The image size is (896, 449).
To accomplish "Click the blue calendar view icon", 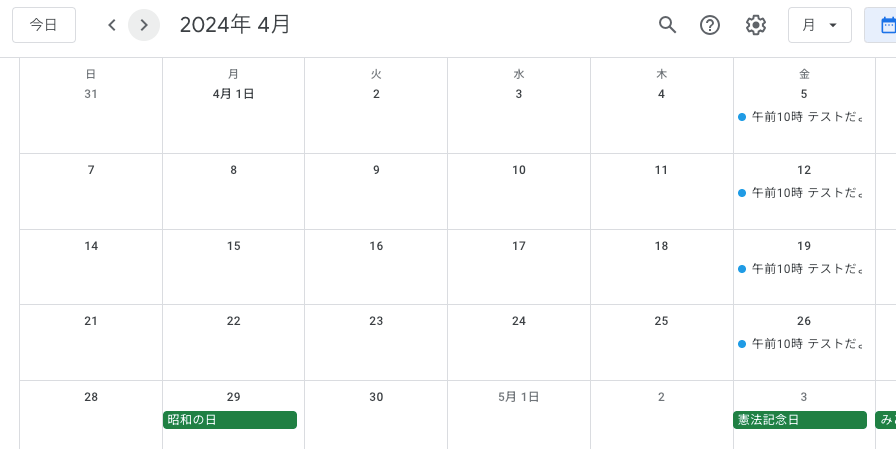I will coord(885,25).
